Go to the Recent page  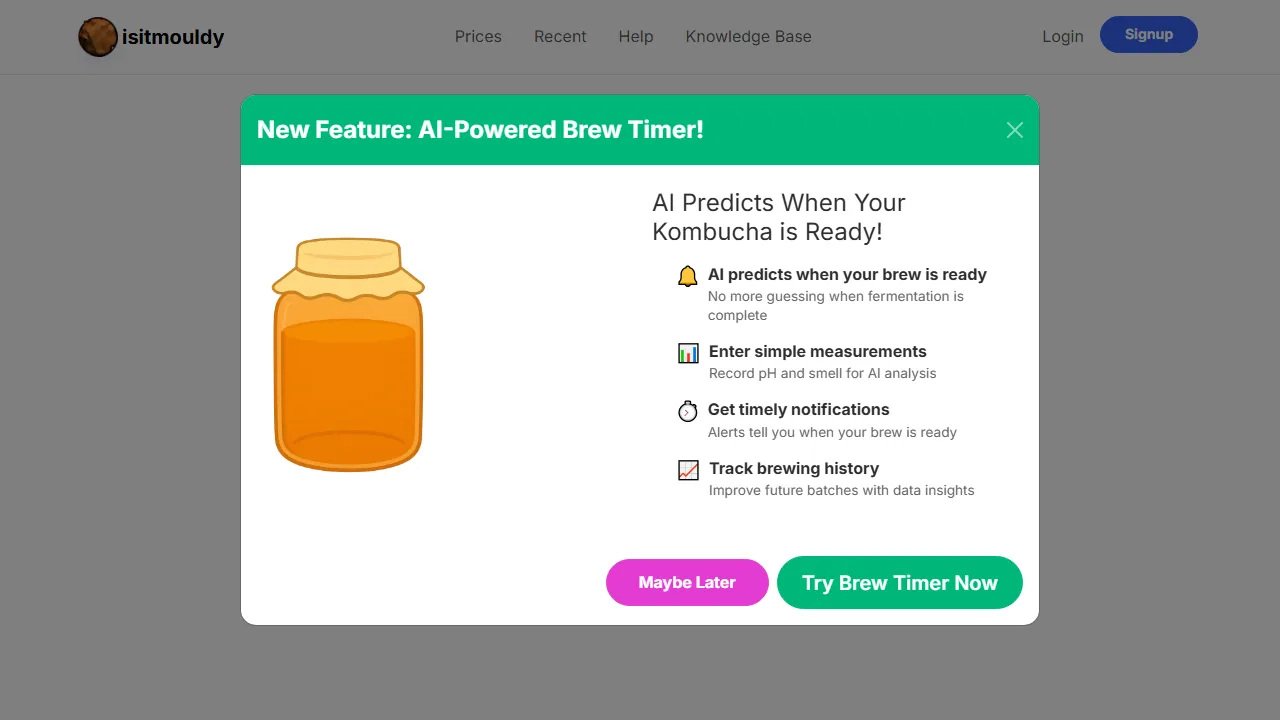coord(560,37)
